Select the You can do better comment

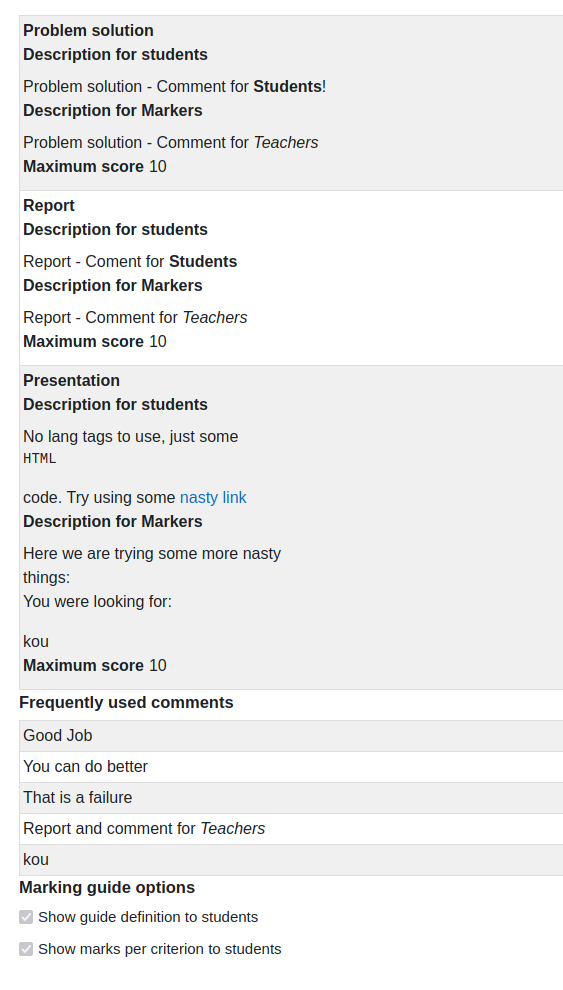click(291, 766)
